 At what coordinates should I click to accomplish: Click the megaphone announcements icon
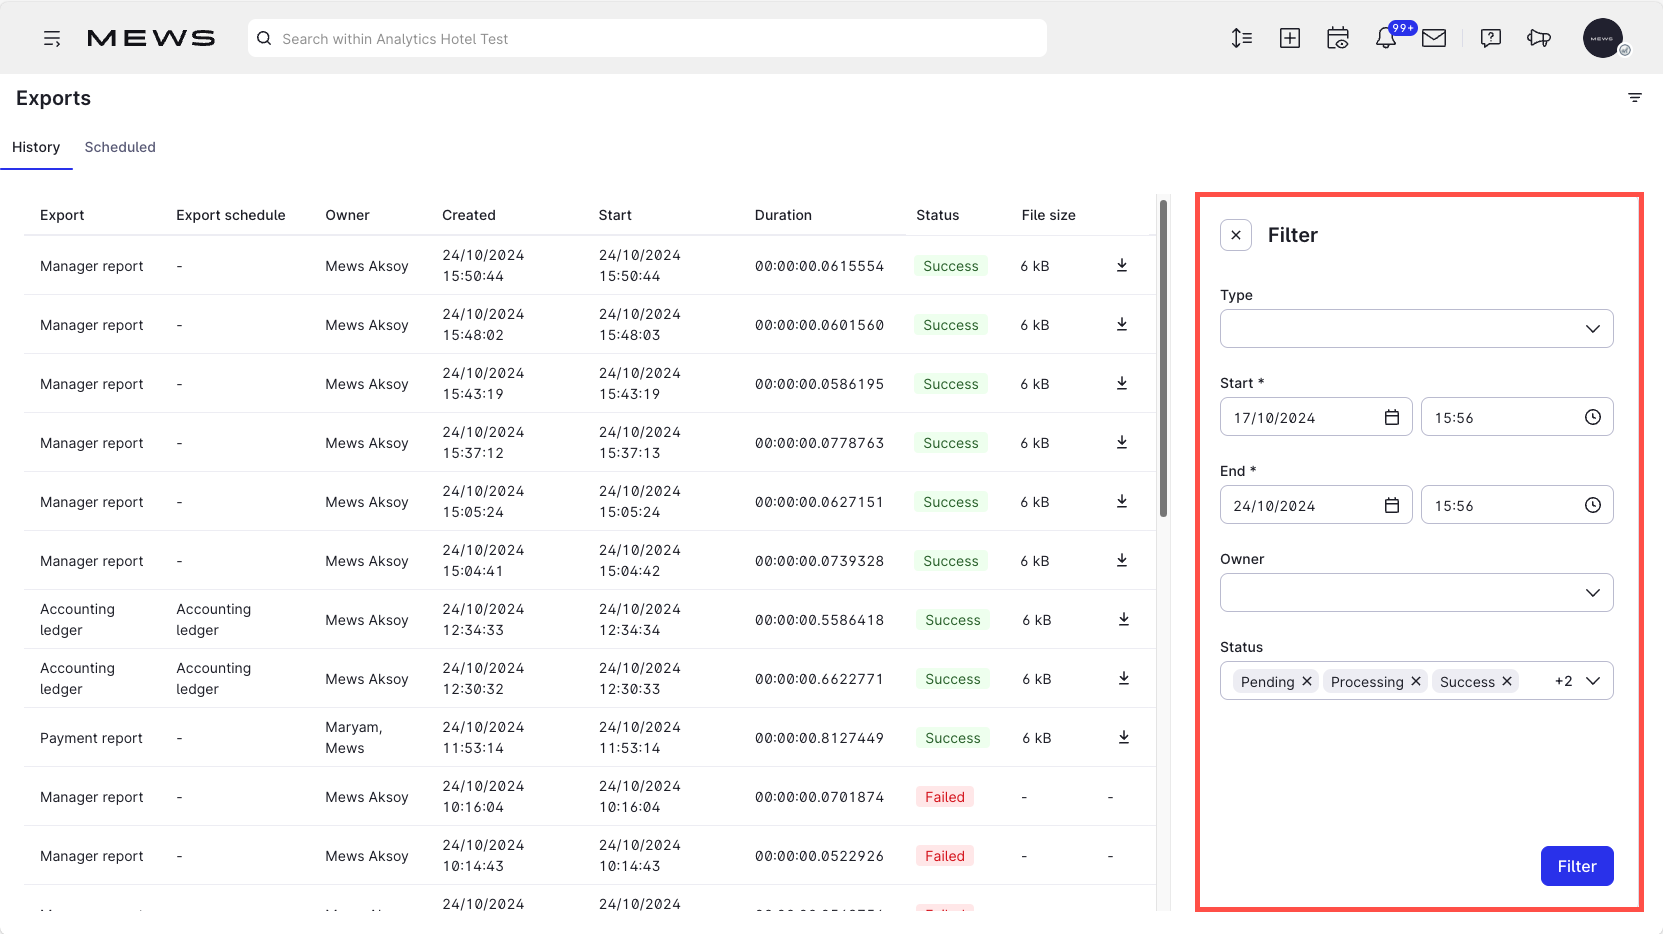point(1539,38)
